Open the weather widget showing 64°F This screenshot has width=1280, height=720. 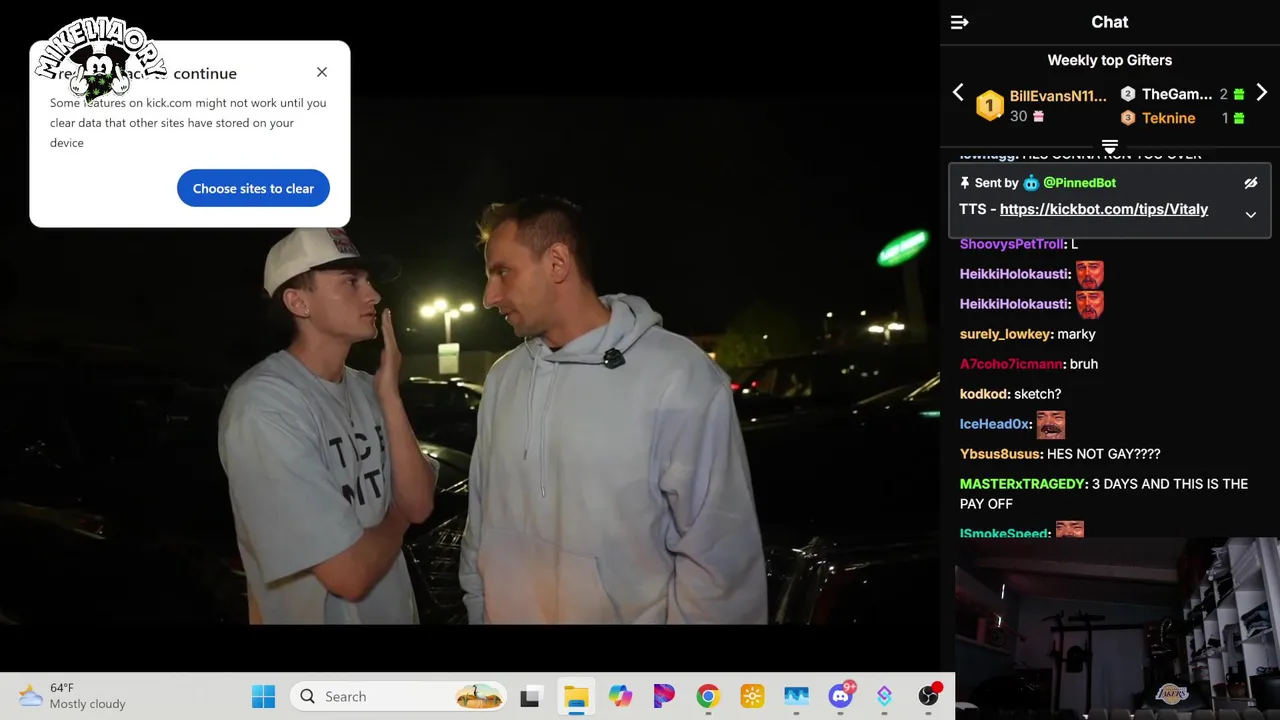tap(72, 696)
